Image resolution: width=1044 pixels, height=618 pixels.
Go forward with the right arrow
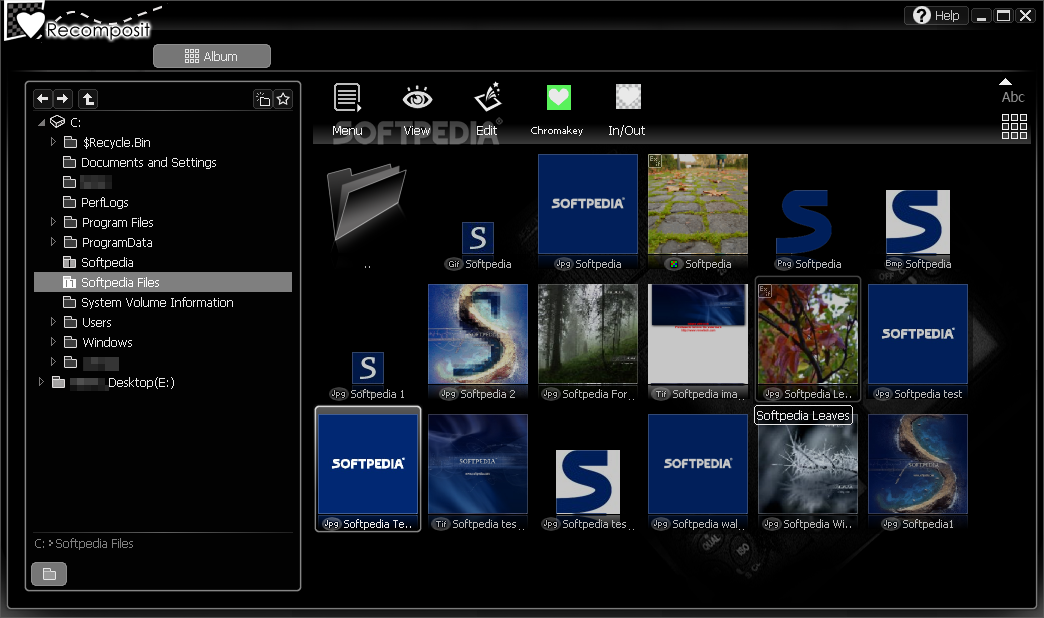(x=63, y=99)
